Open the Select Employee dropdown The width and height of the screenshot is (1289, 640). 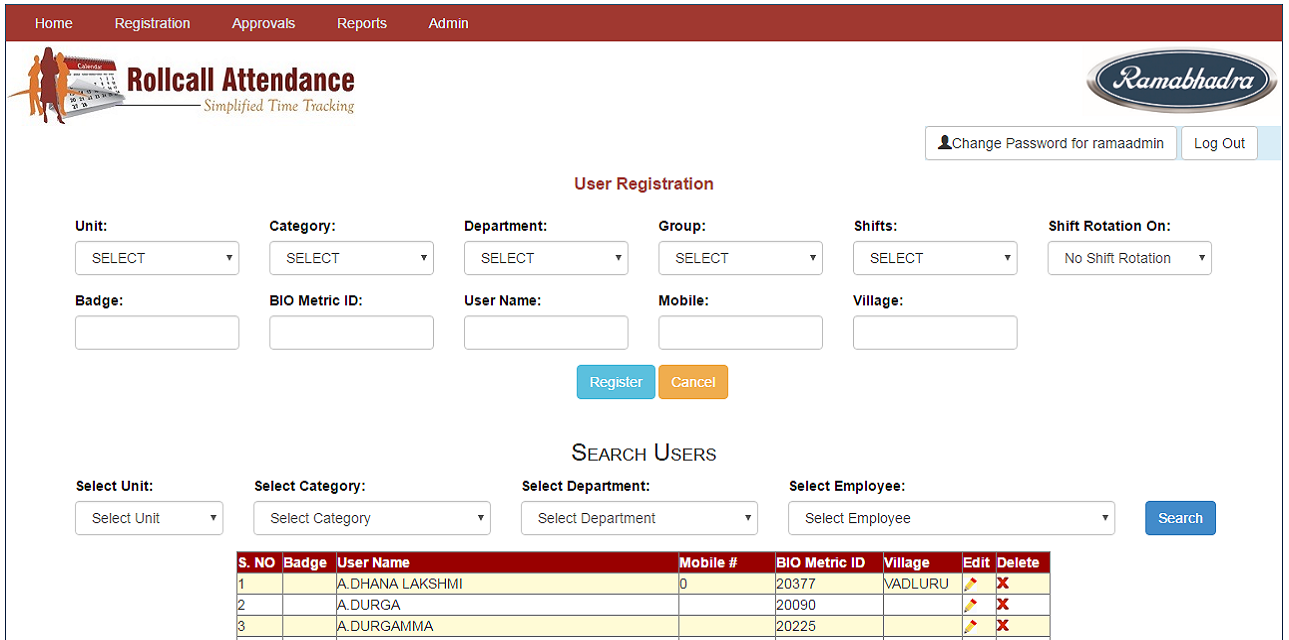point(951,518)
